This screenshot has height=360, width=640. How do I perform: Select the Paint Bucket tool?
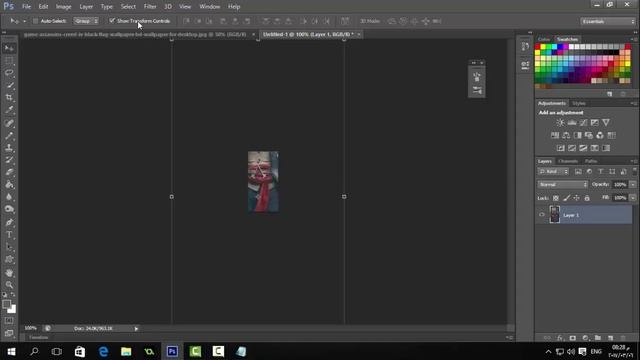[x=9, y=184]
